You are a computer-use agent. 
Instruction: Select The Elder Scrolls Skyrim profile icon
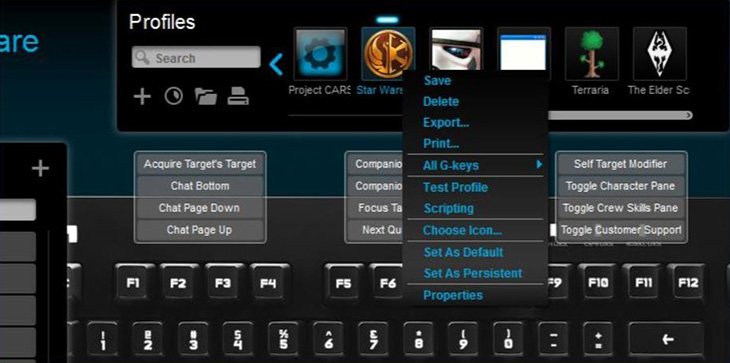[x=660, y=54]
